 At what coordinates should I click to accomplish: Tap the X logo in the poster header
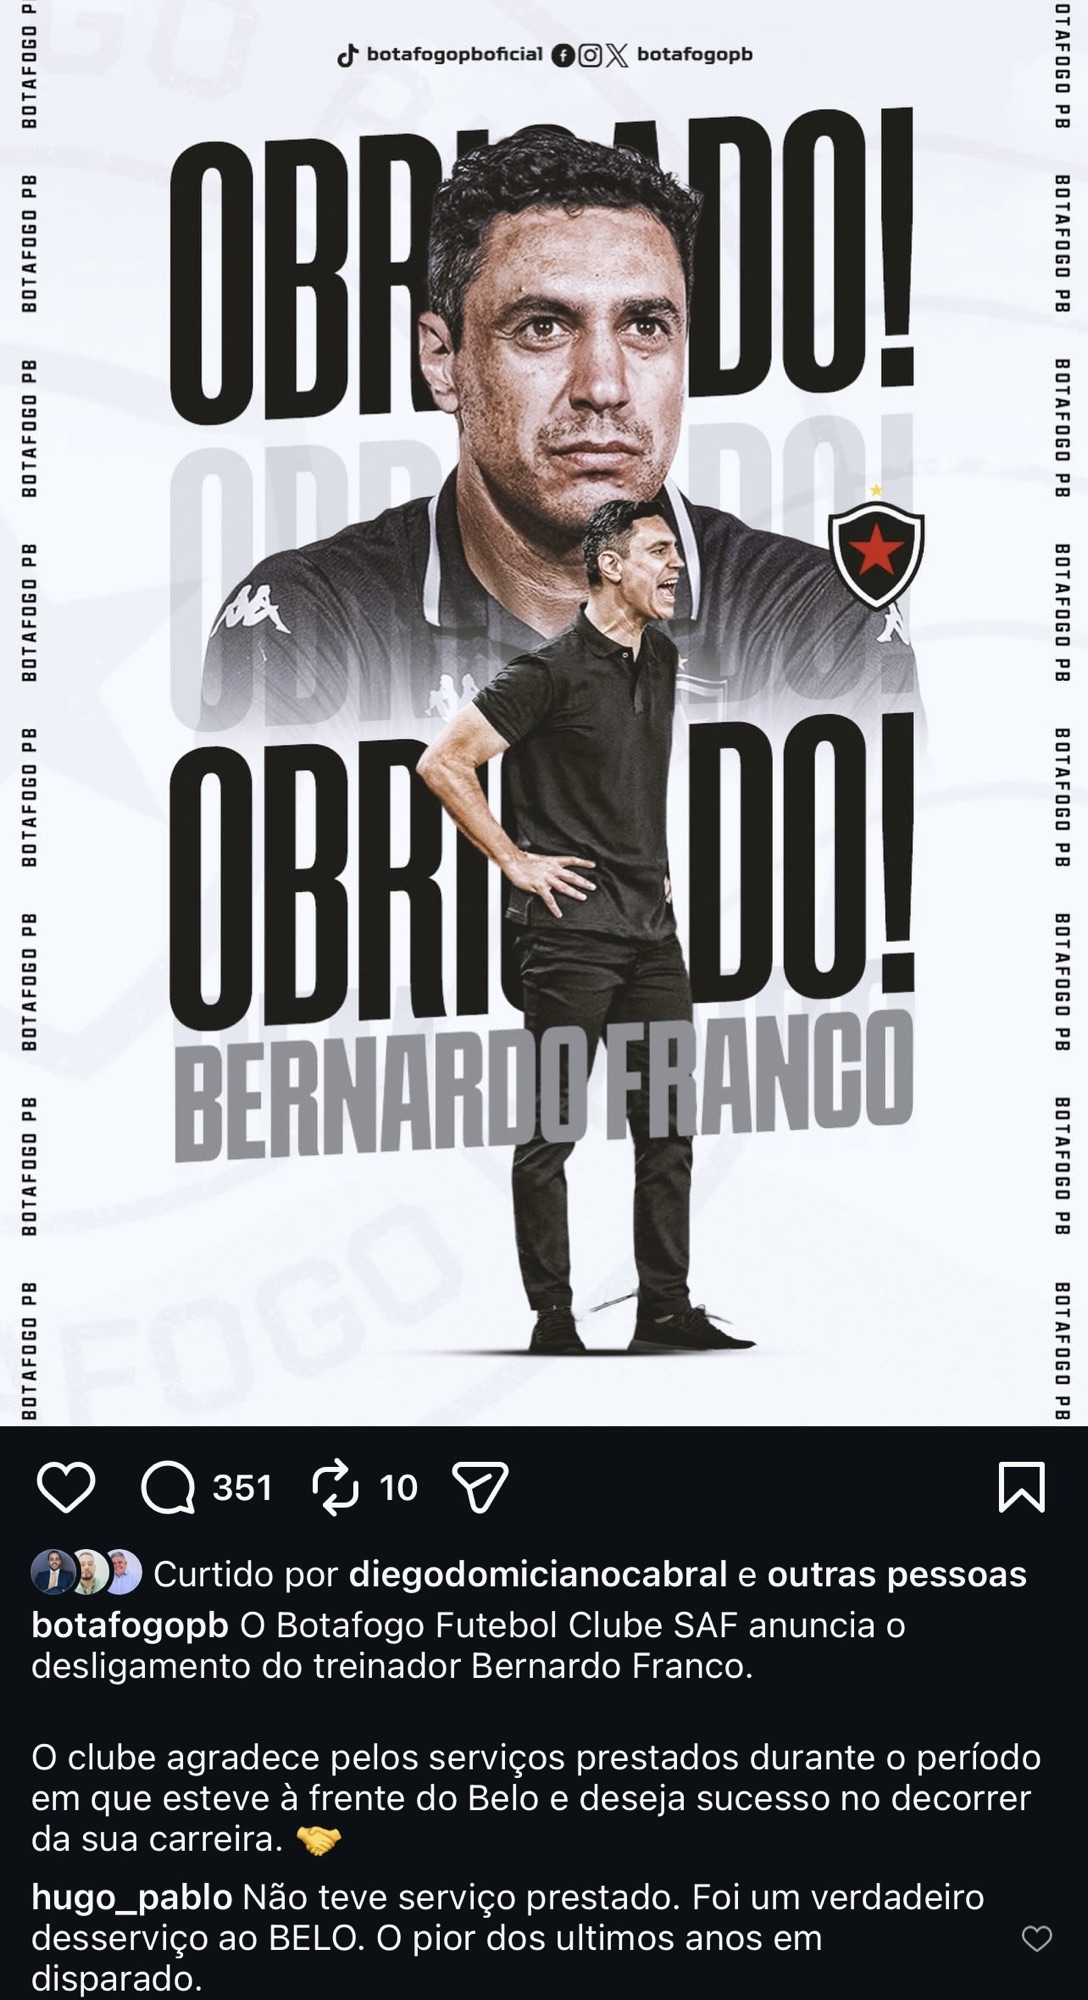click(x=618, y=56)
